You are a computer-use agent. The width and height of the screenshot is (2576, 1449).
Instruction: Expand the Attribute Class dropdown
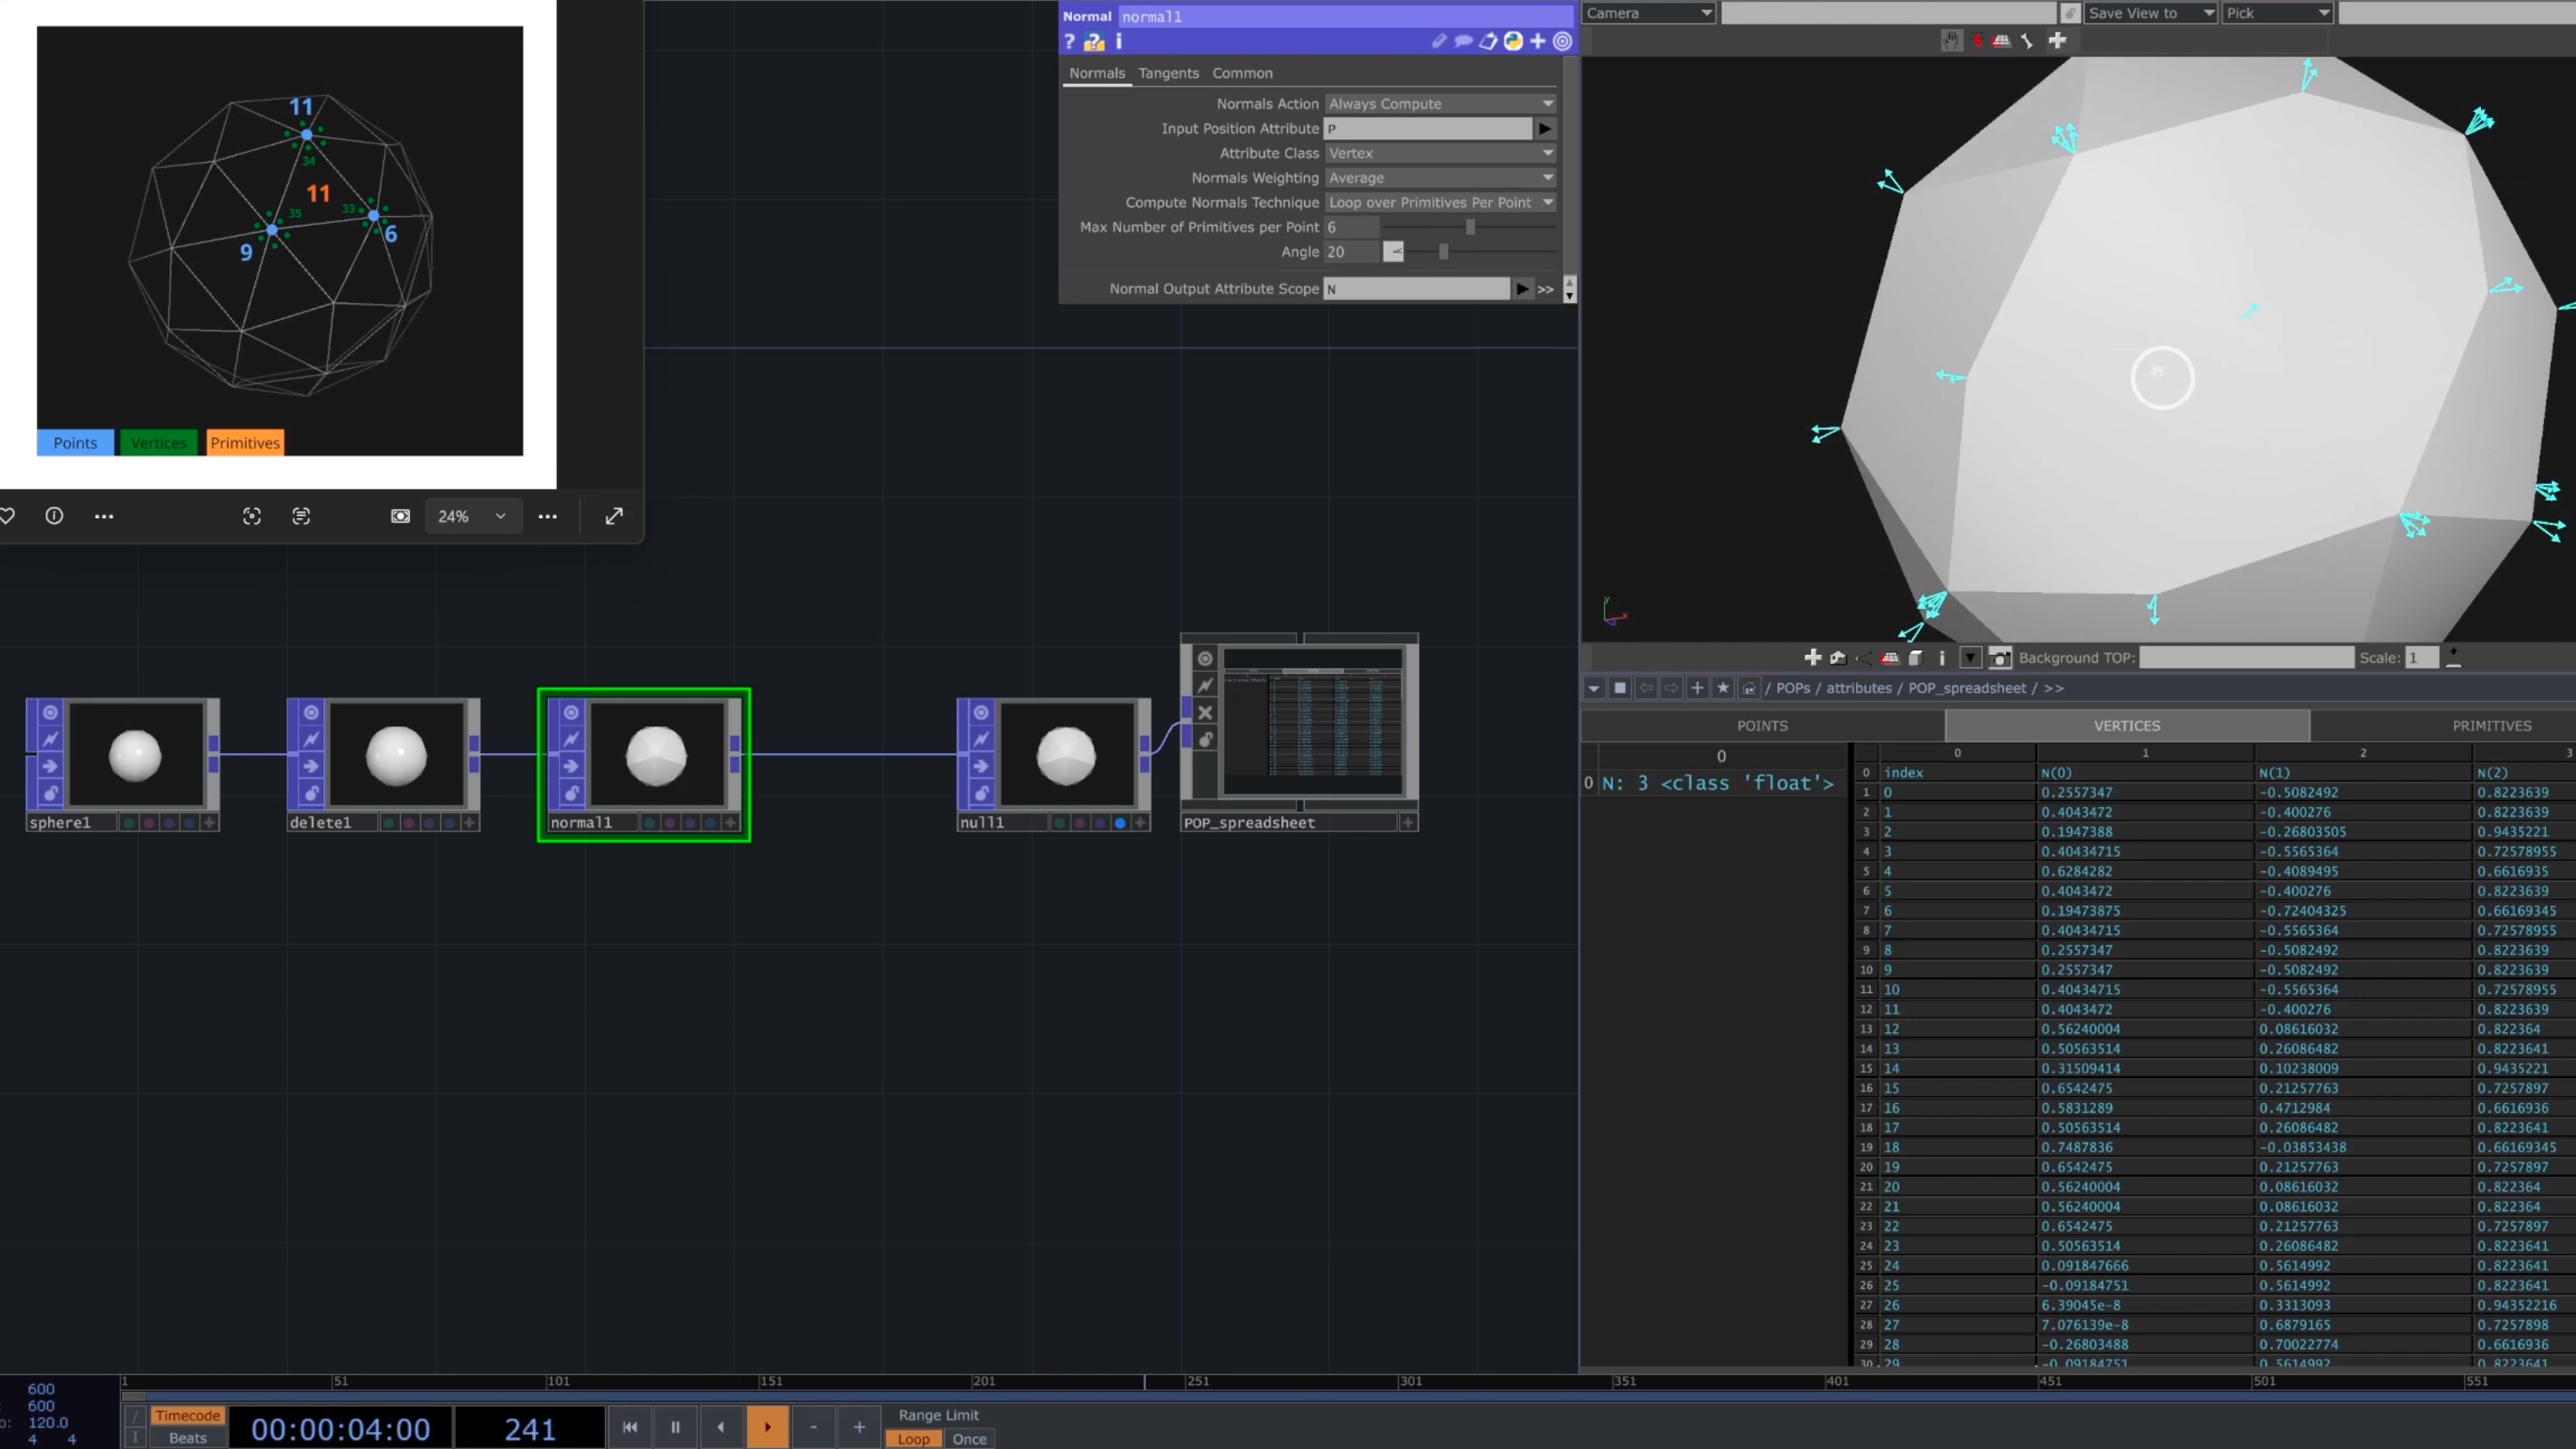click(x=1440, y=153)
